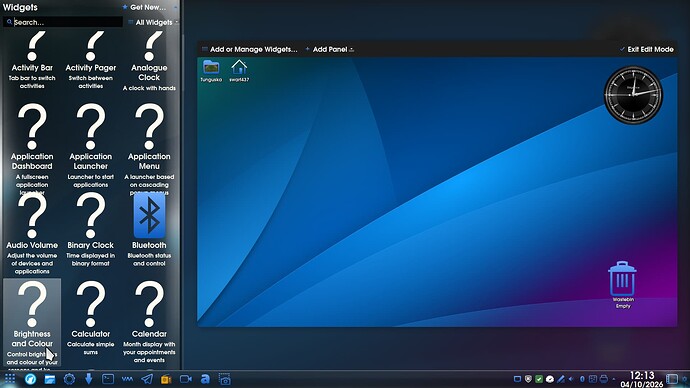Launch the screenshot tool taskbar icon

click(224, 379)
